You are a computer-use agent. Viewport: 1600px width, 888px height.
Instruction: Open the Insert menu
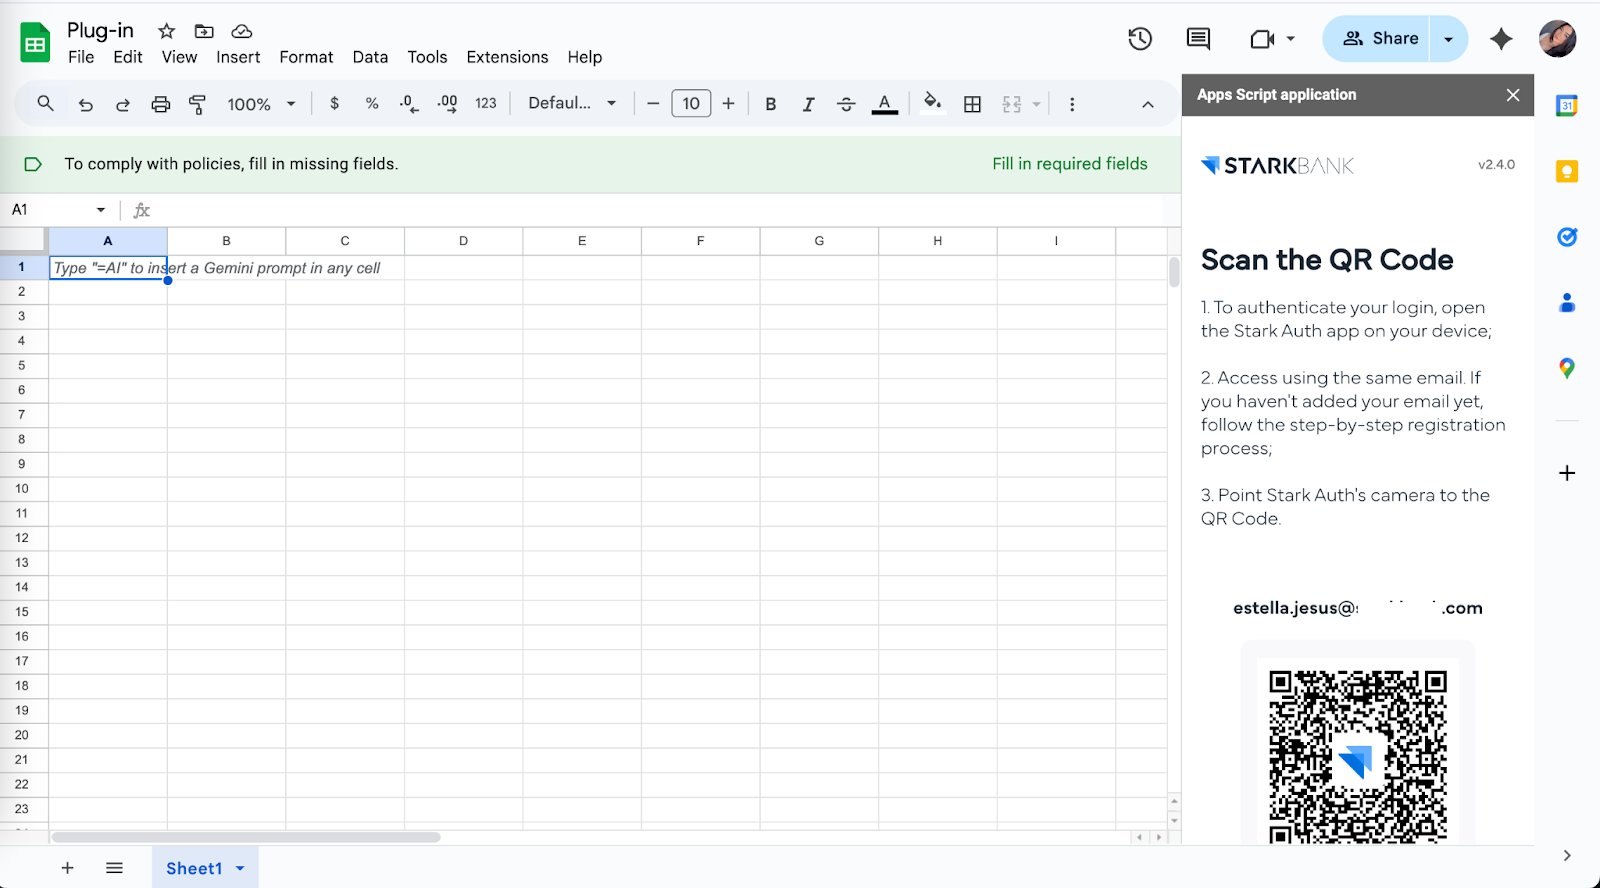click(x=238, y=57)
